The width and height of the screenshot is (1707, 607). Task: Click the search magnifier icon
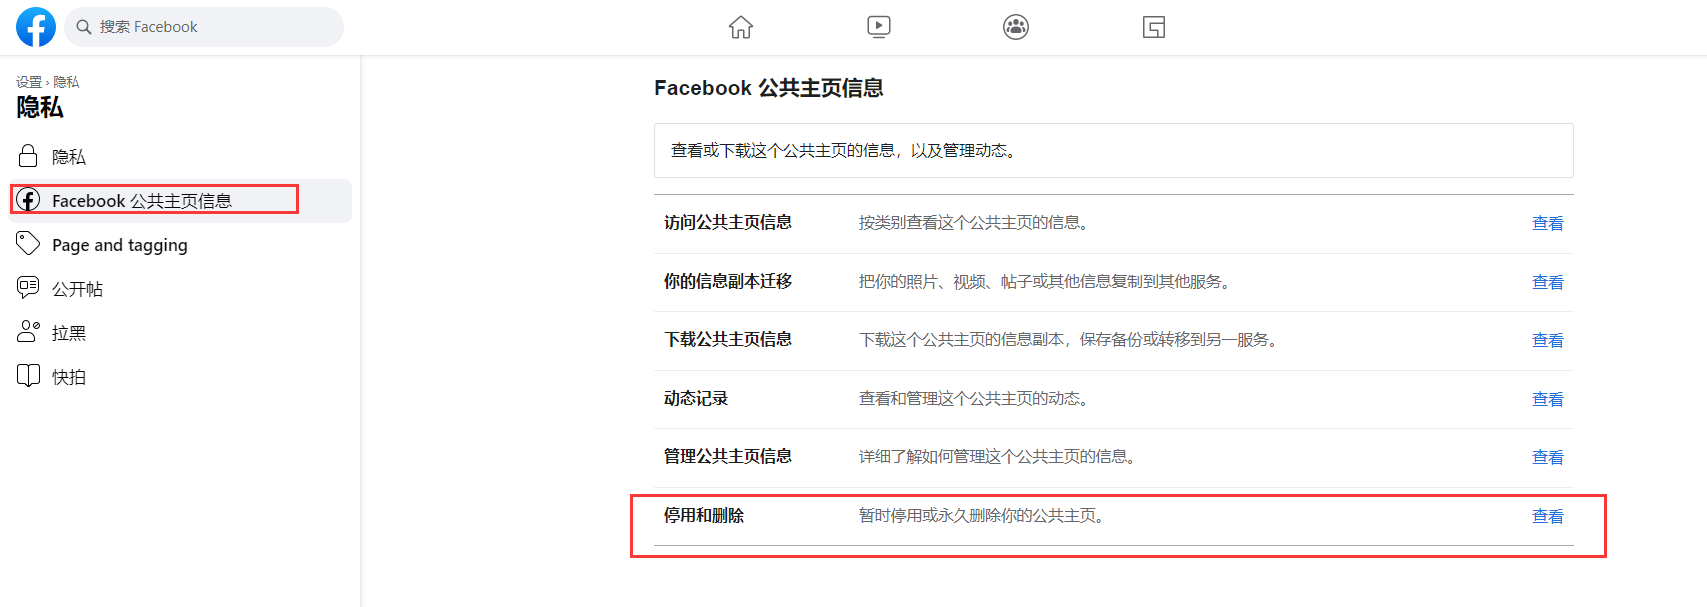pos(84,27)
